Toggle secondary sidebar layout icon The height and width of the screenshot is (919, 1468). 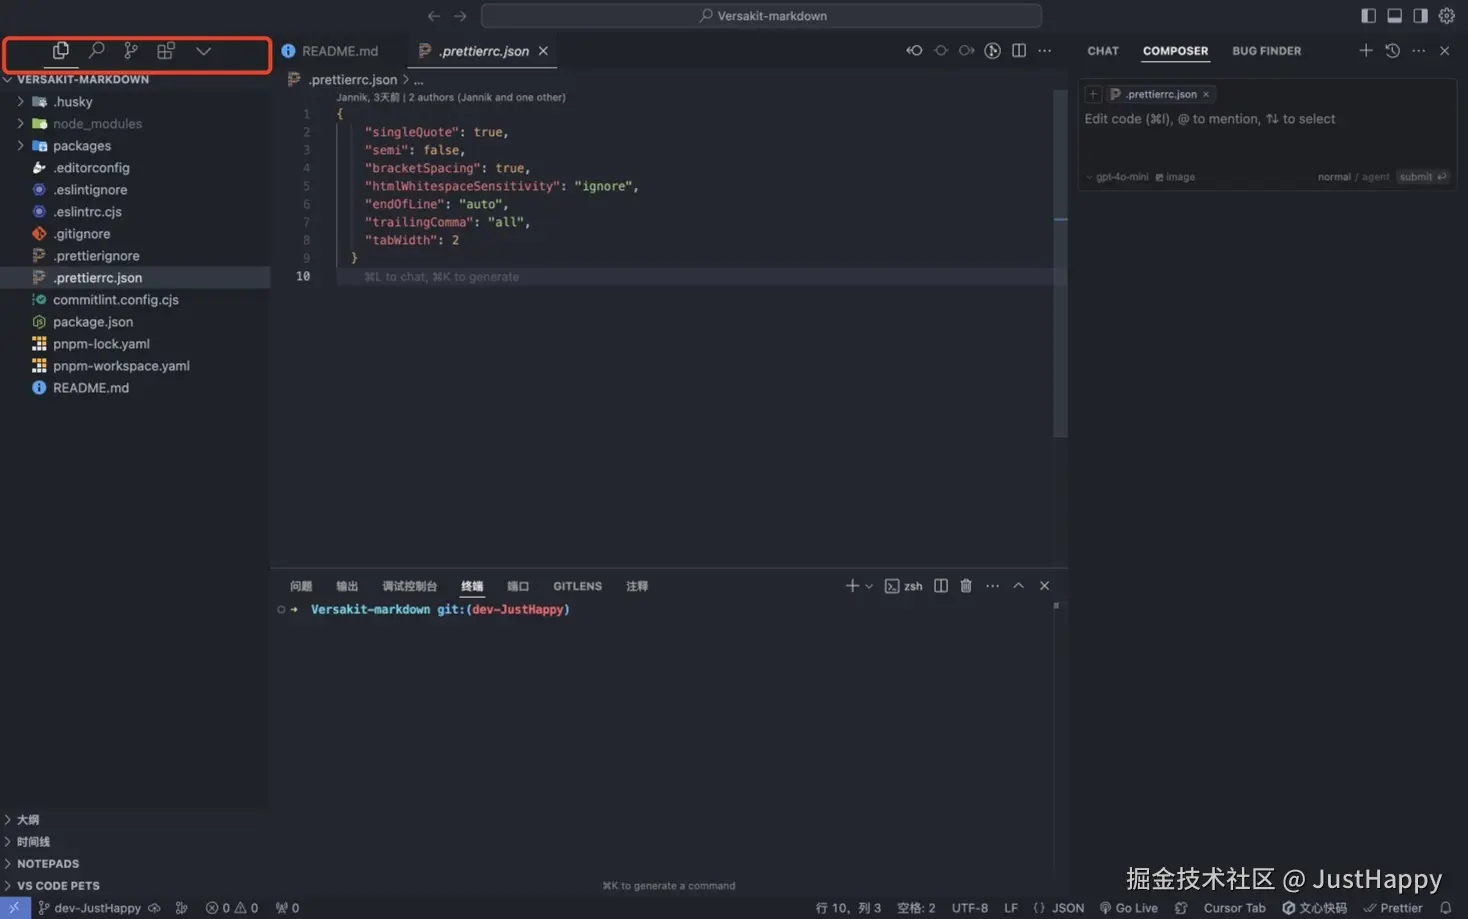click(1420, 15)
